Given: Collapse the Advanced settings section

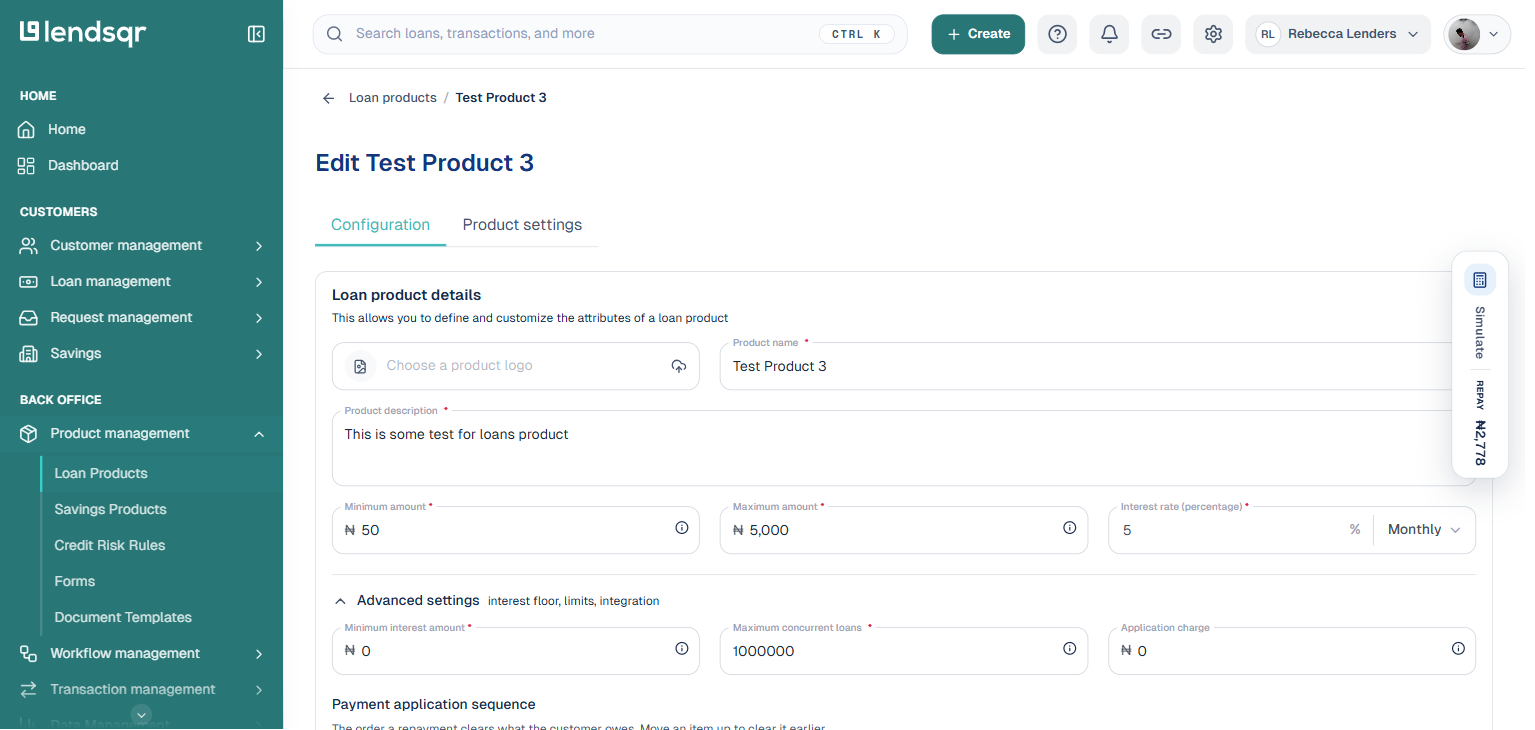Looking at the screenshot, I should click(x=340, y=601).
